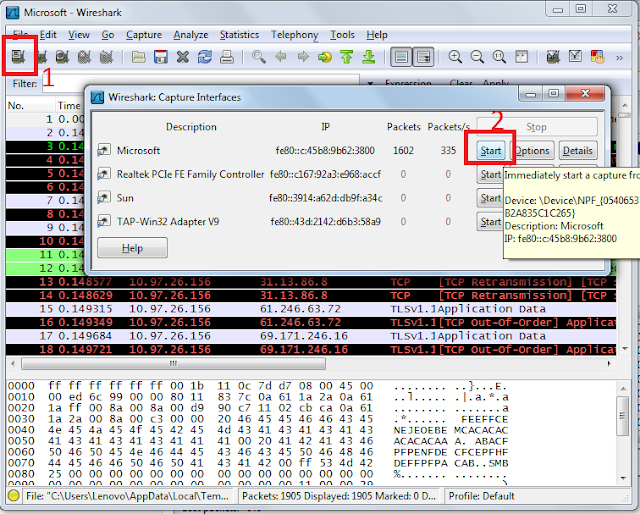640x514 pixels.
Task: Select packet 17 to 69.171.246.16
Action: coord(311,336)
